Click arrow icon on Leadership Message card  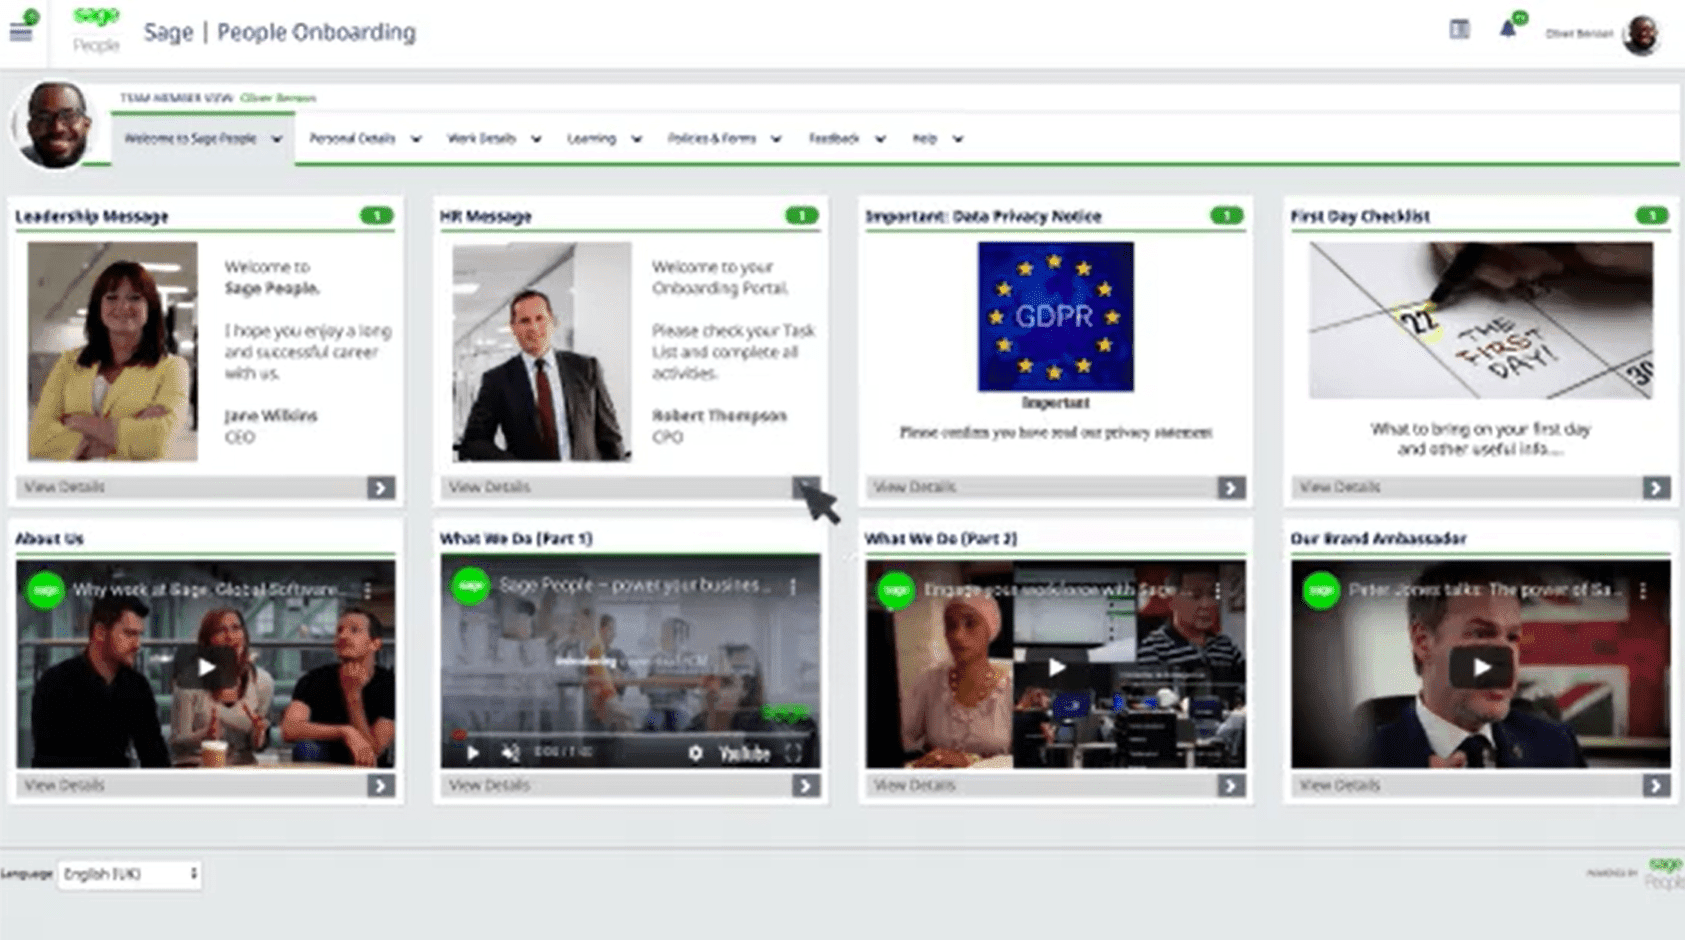380,488
